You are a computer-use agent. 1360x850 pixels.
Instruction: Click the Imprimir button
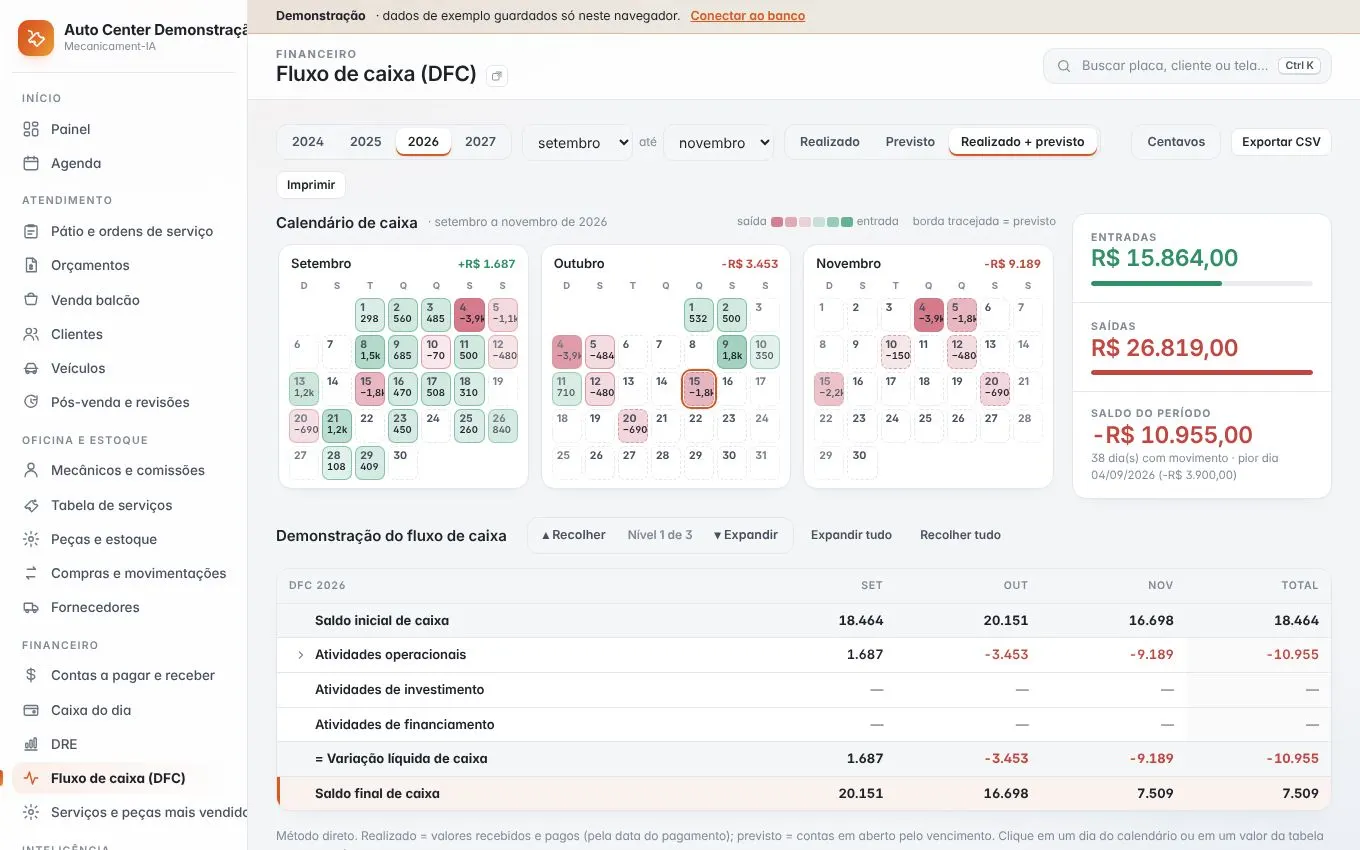click(311, 185)
